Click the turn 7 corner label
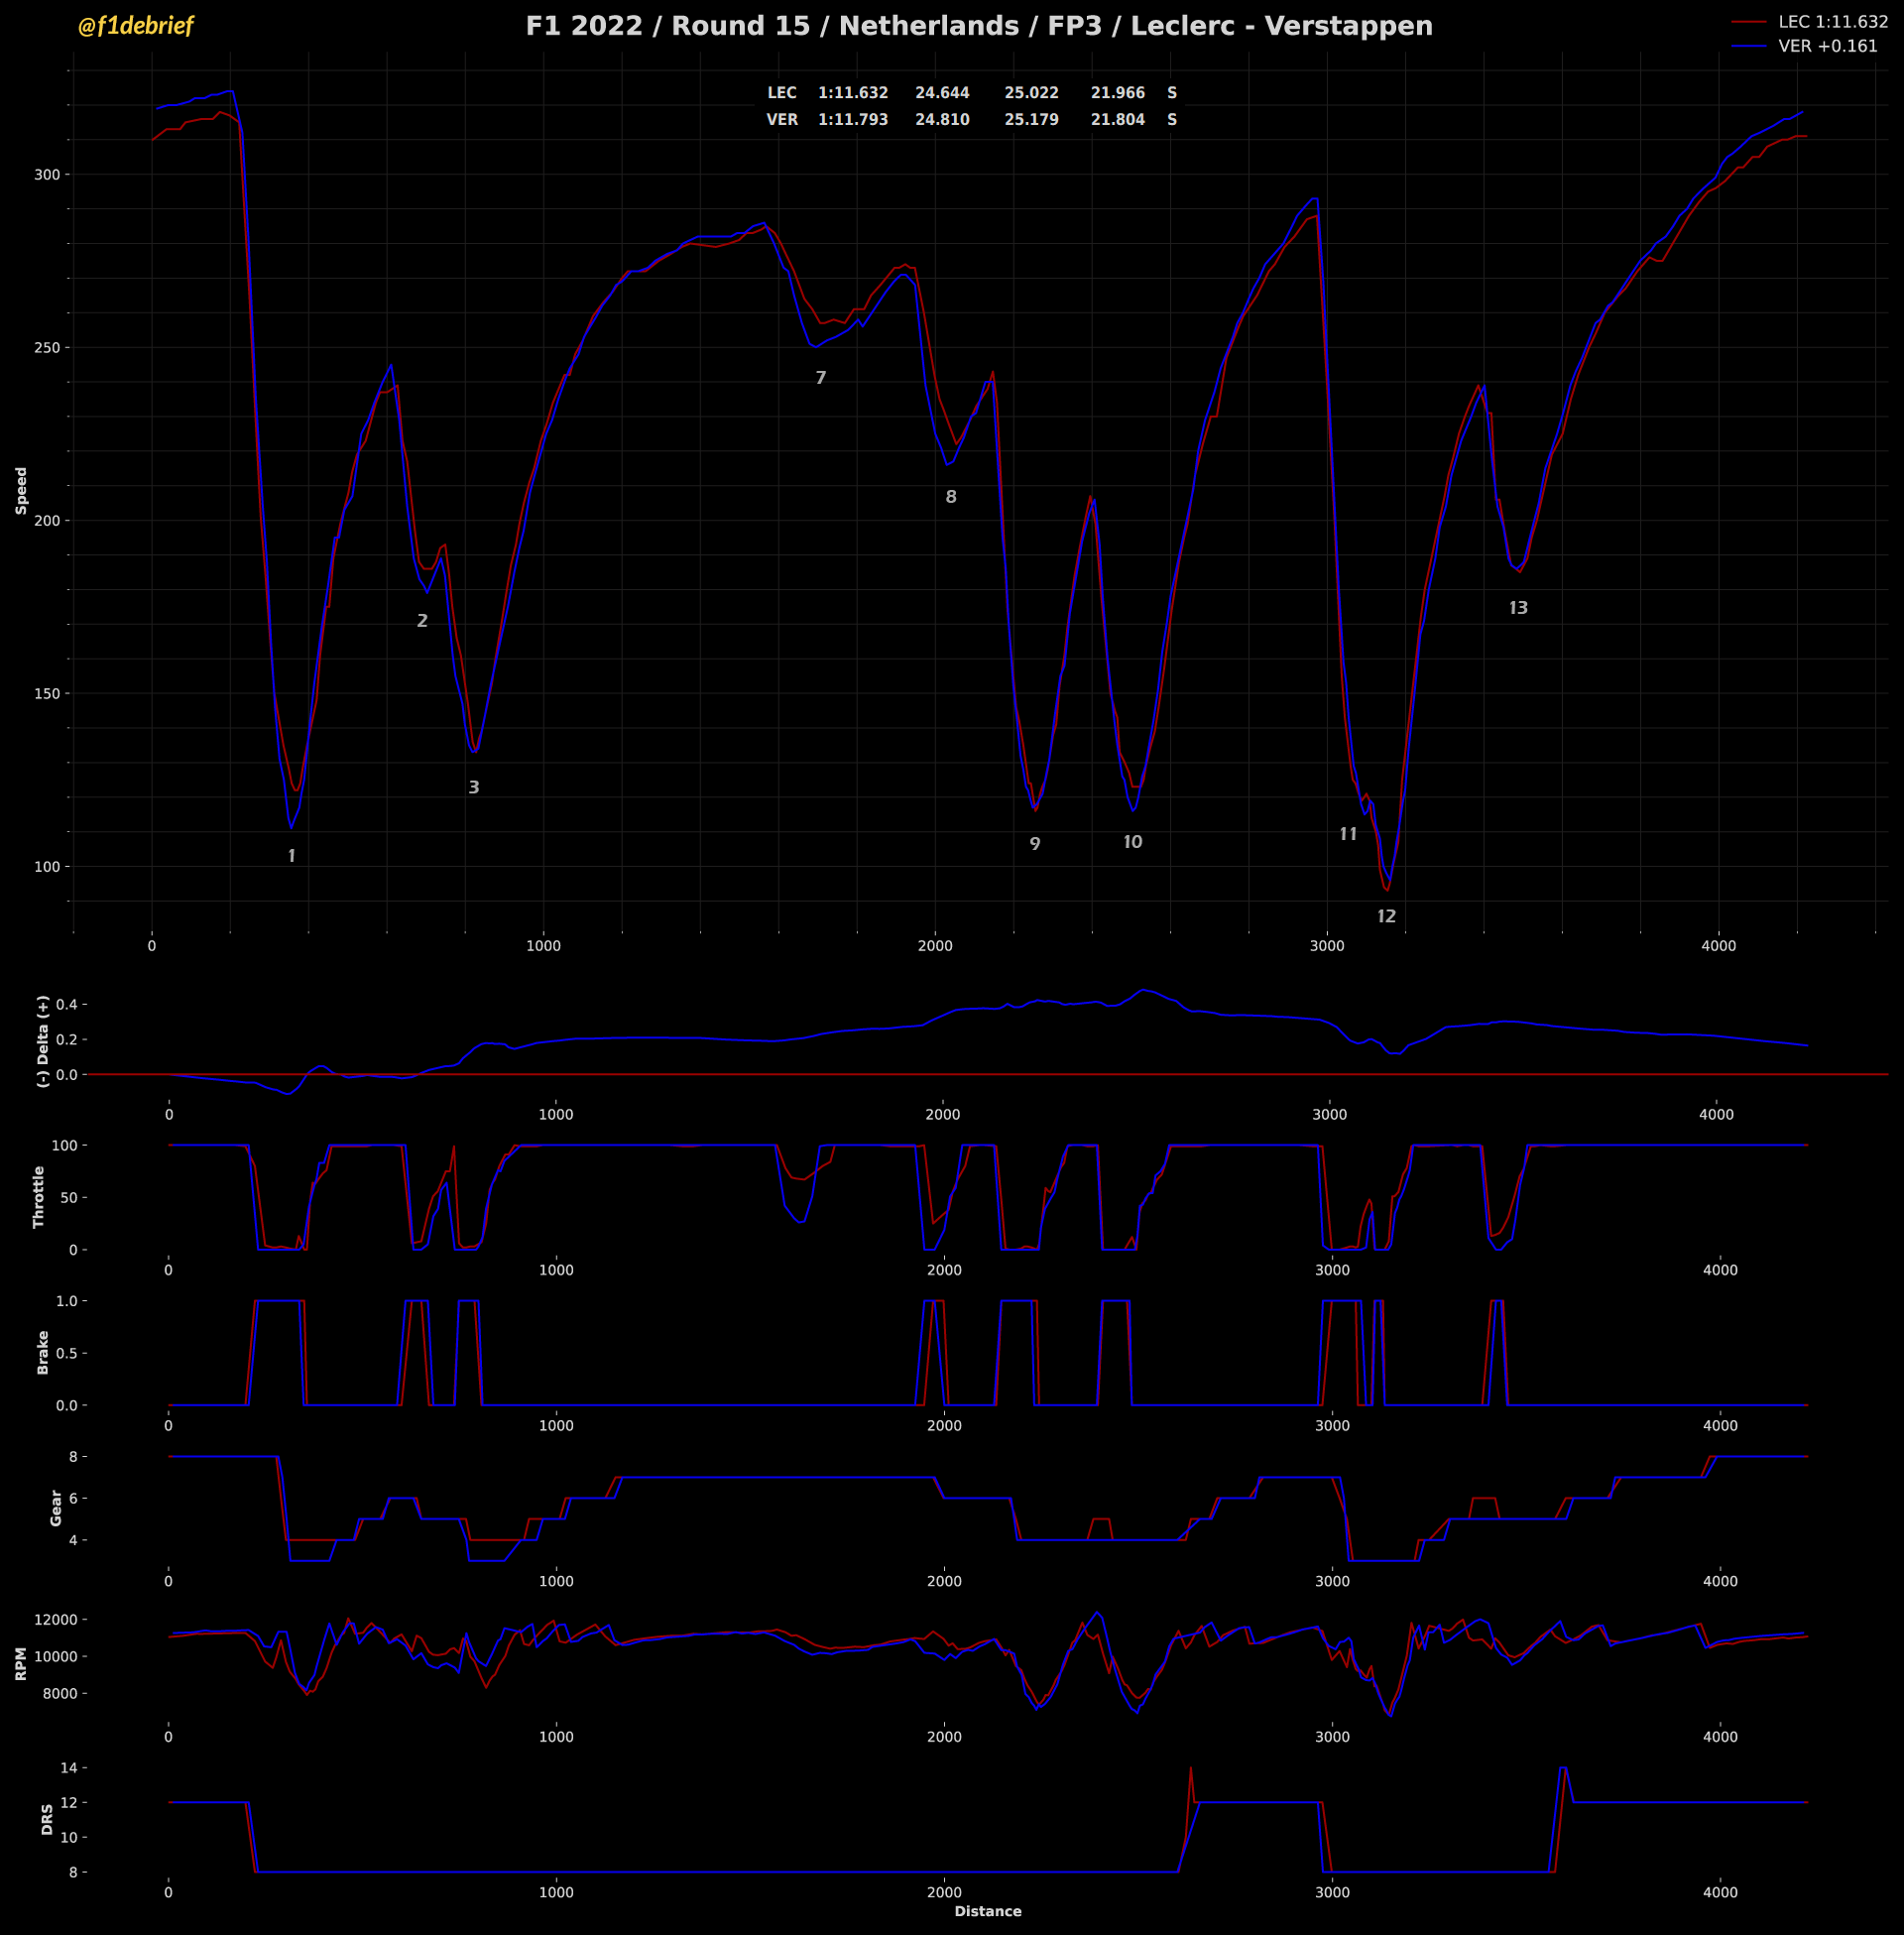Screen dimensions: 1904x1935 click(x=821, y=379)
